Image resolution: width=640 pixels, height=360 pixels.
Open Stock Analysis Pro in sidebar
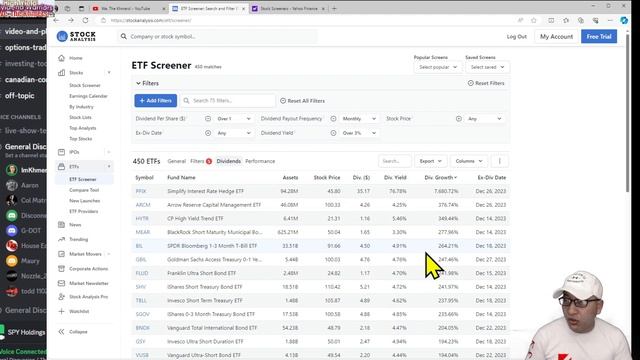tap(89, 297)
